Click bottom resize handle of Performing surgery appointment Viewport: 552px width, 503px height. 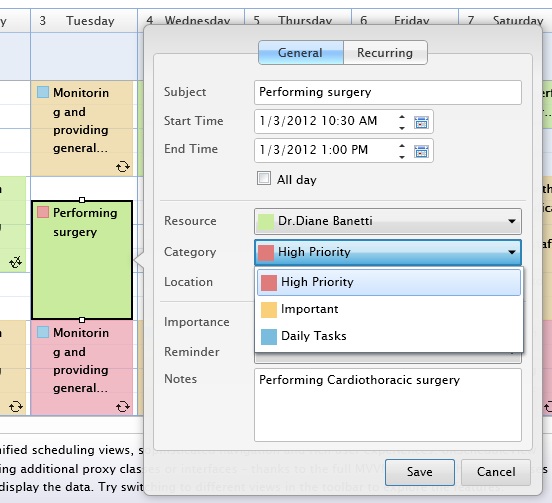click(82, 320)
